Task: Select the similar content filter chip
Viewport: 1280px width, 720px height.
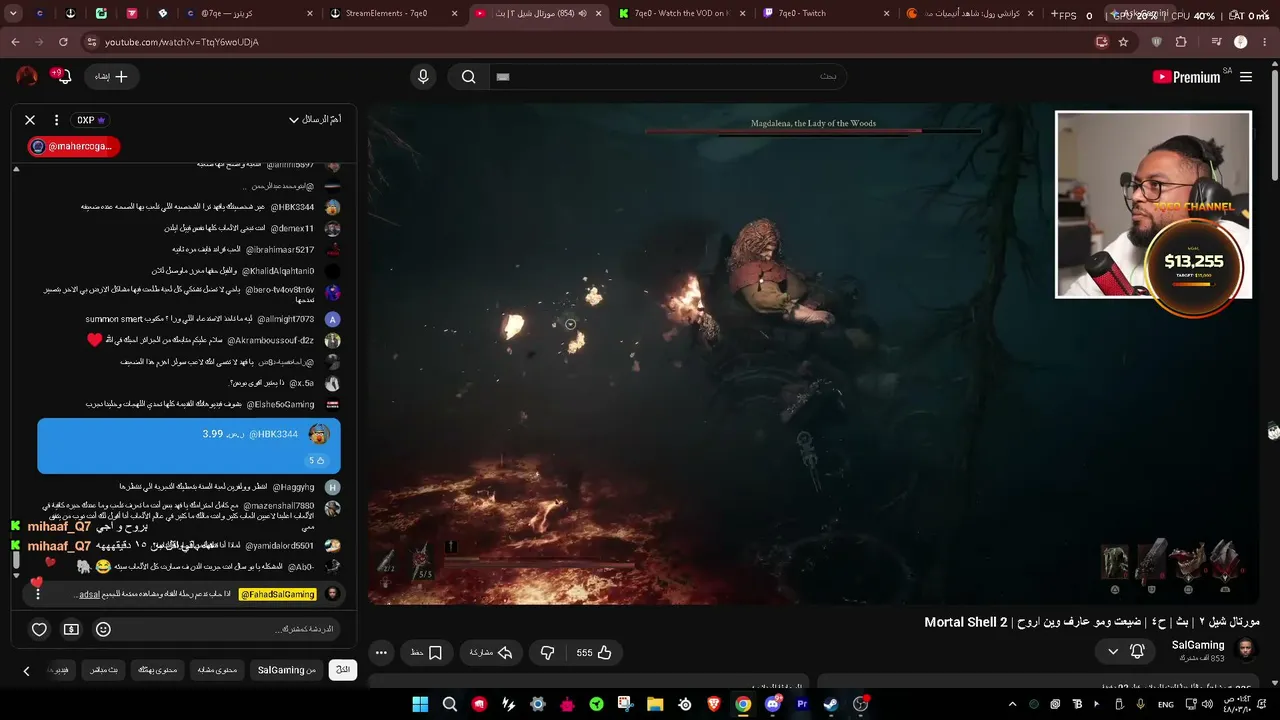Action: pos(217,670)
